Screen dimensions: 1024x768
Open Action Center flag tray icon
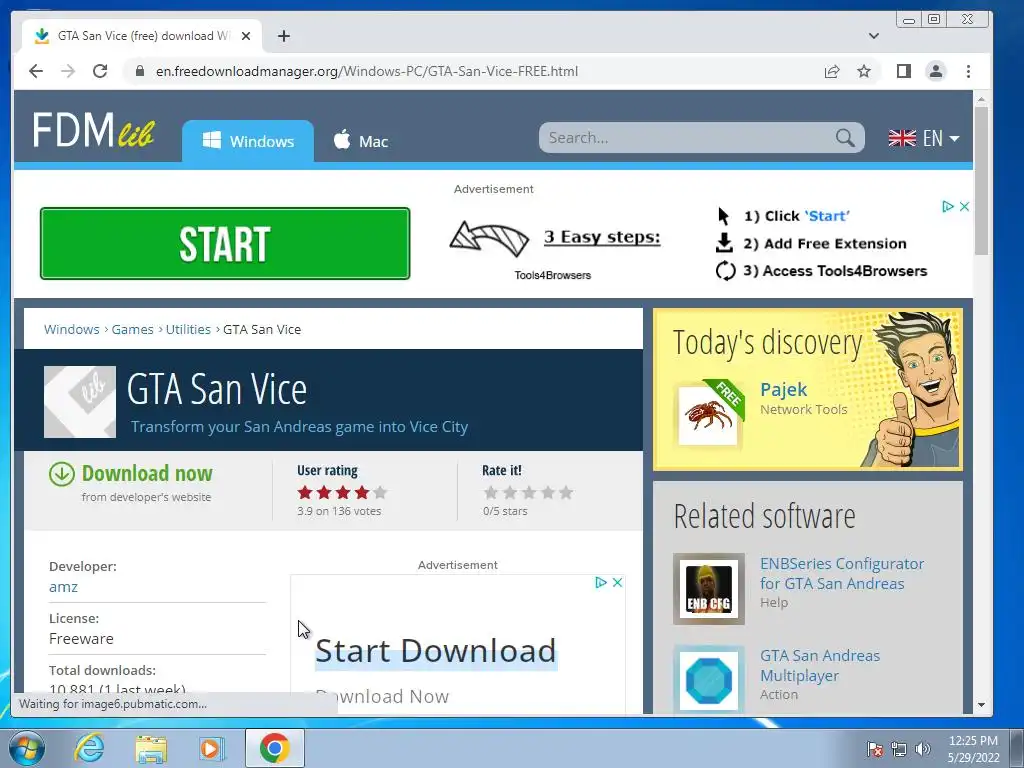click(x=874, y=748)
